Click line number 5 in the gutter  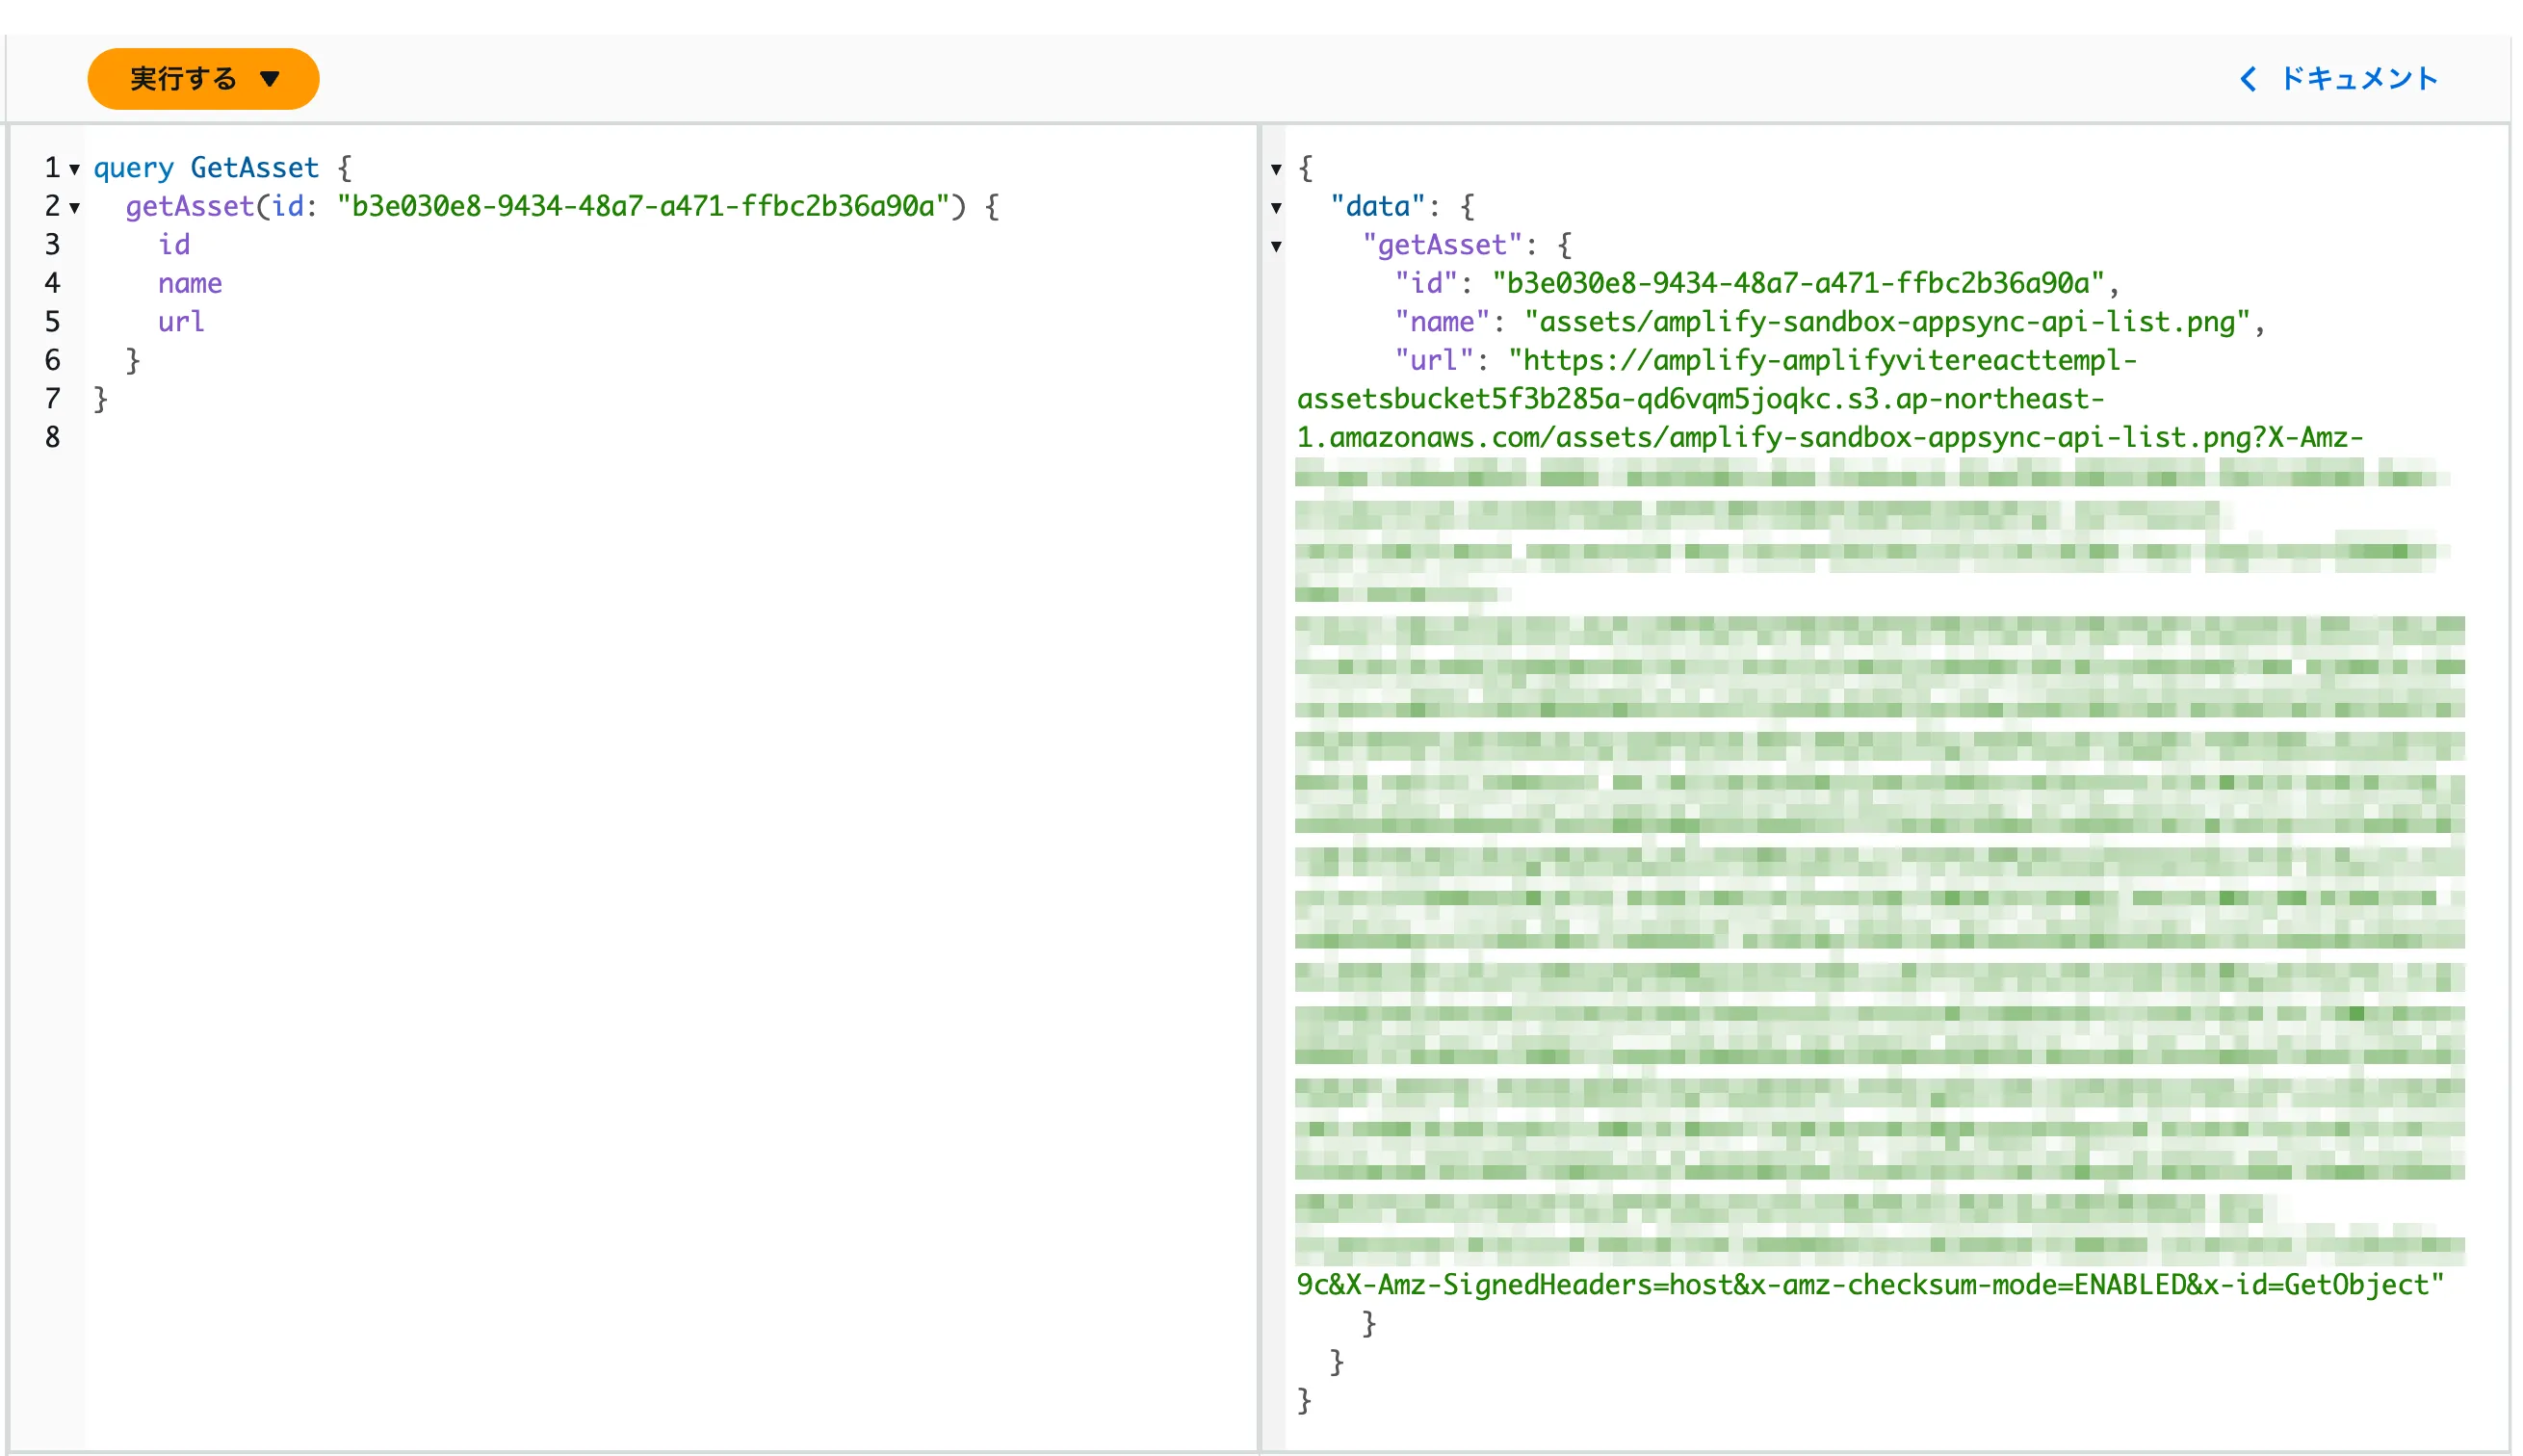[x=52, y=322]
